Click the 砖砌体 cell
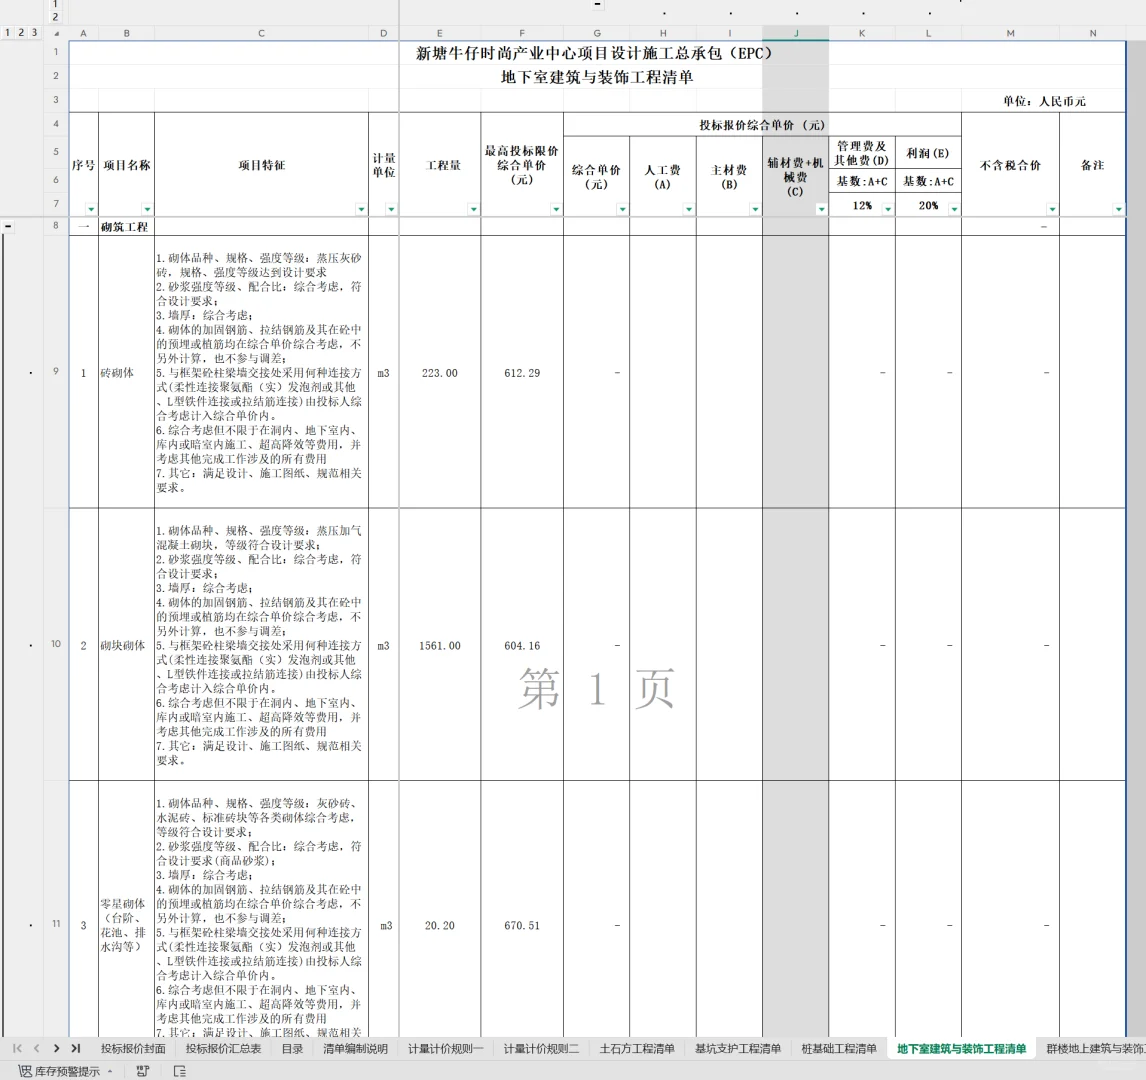1146x1080 pixels. [126, 373]
